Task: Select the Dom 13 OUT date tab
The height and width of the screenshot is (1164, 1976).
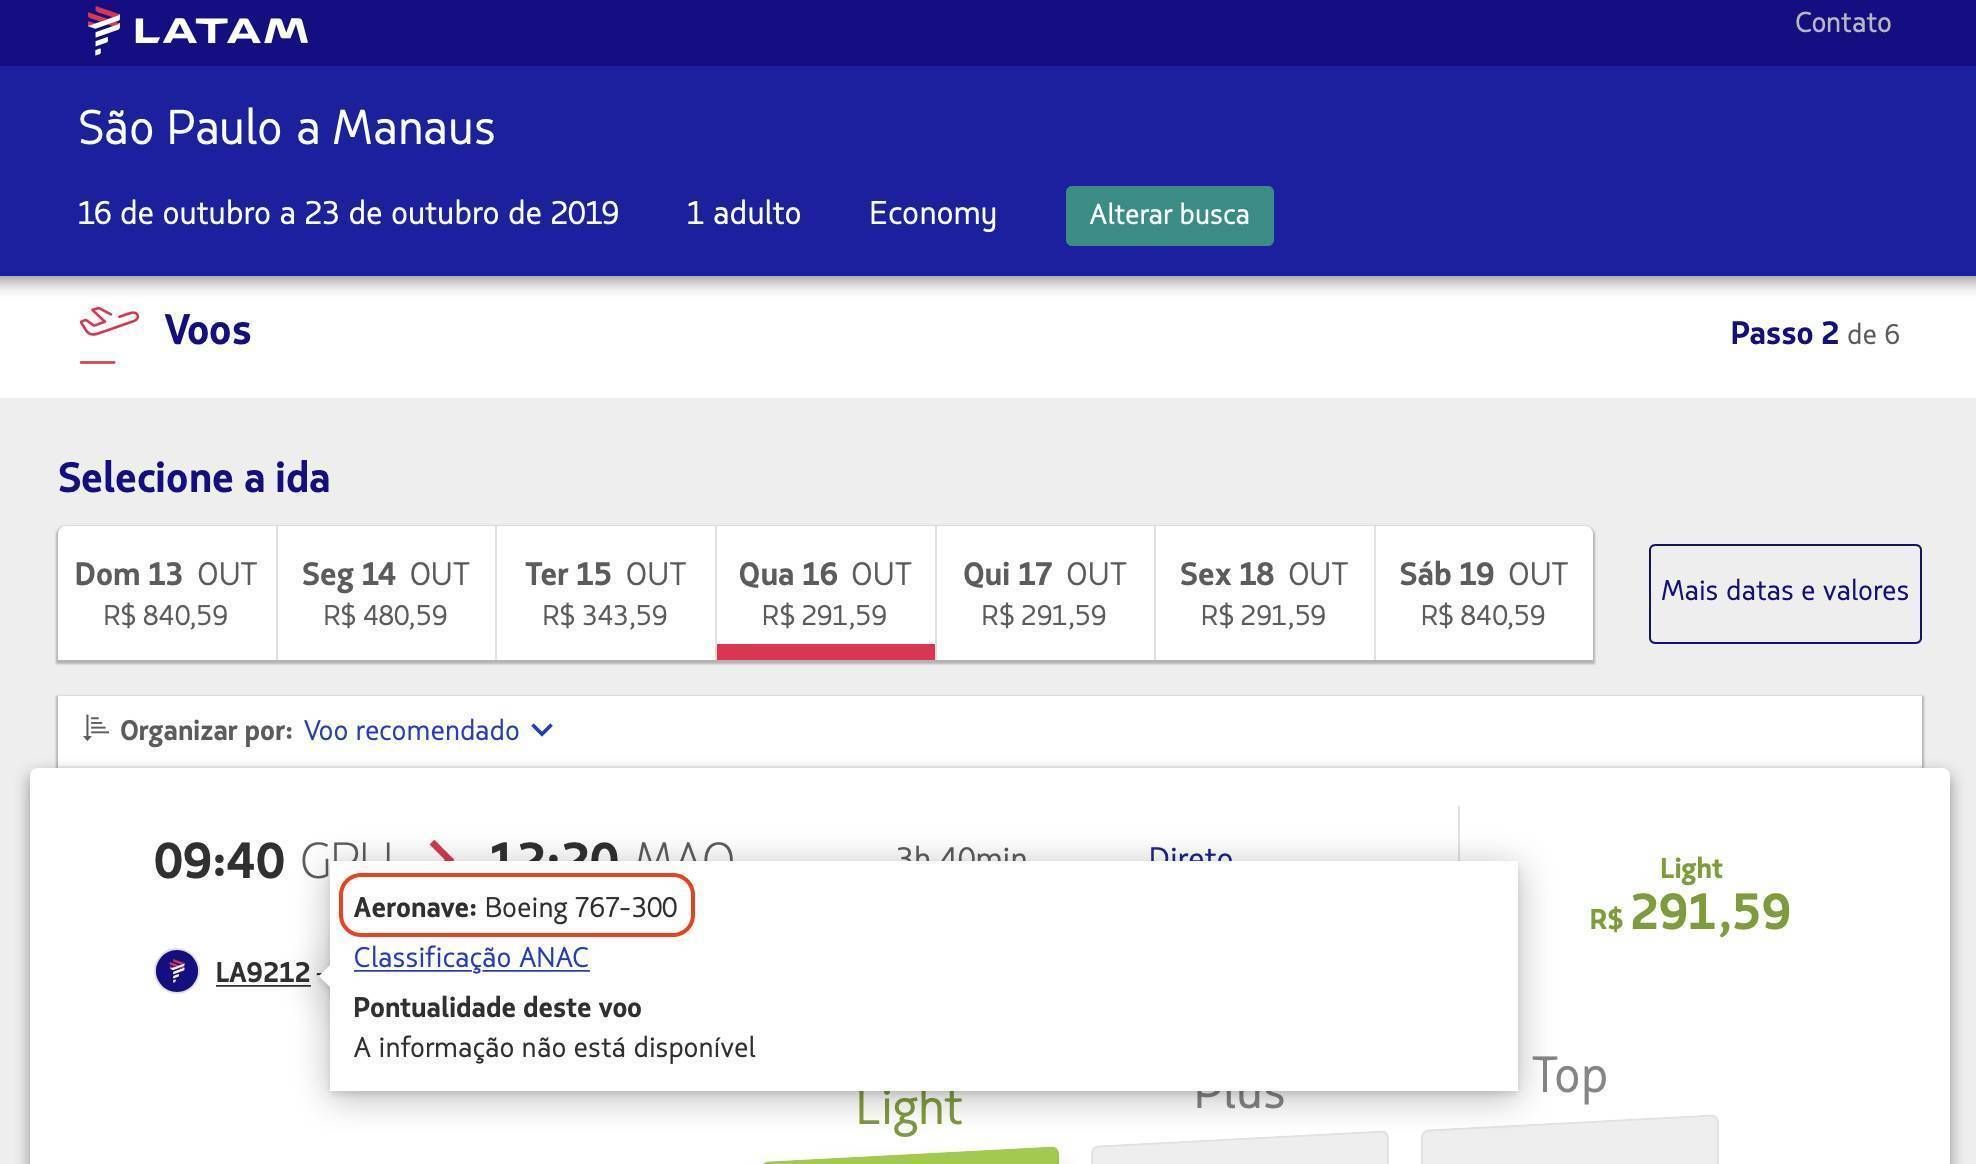Action: pos(166,593)
